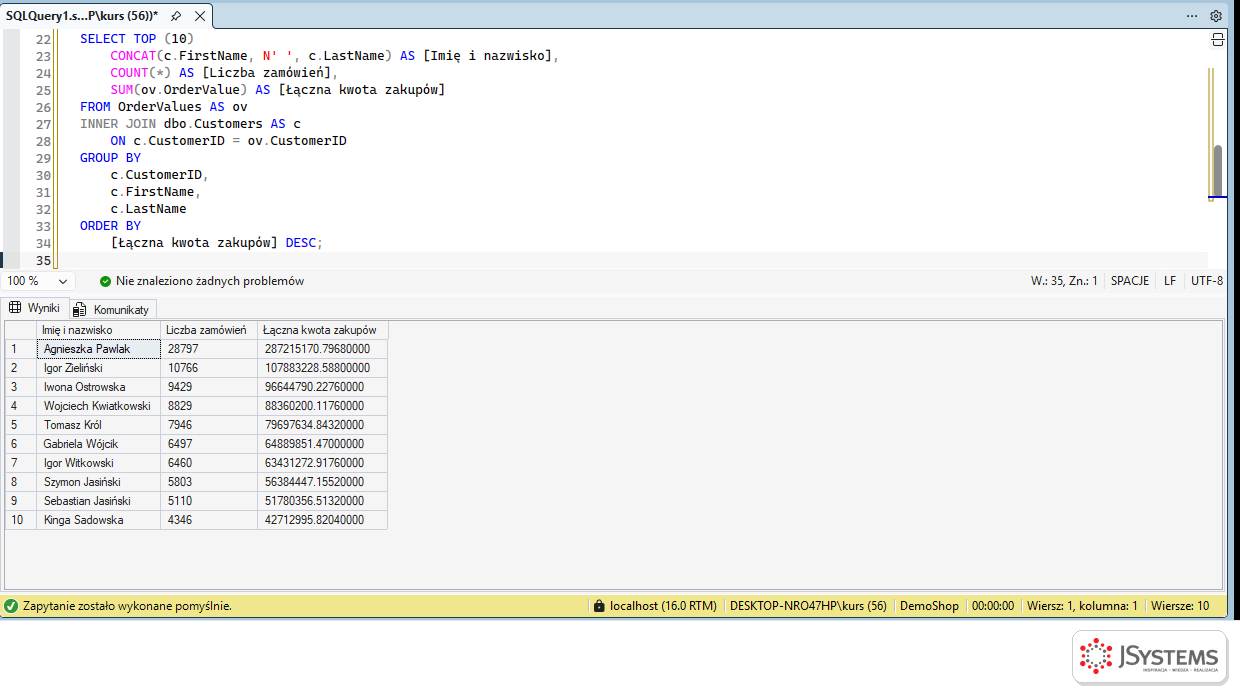
Task: Click the green query success icon
Action: click(11, 606)
